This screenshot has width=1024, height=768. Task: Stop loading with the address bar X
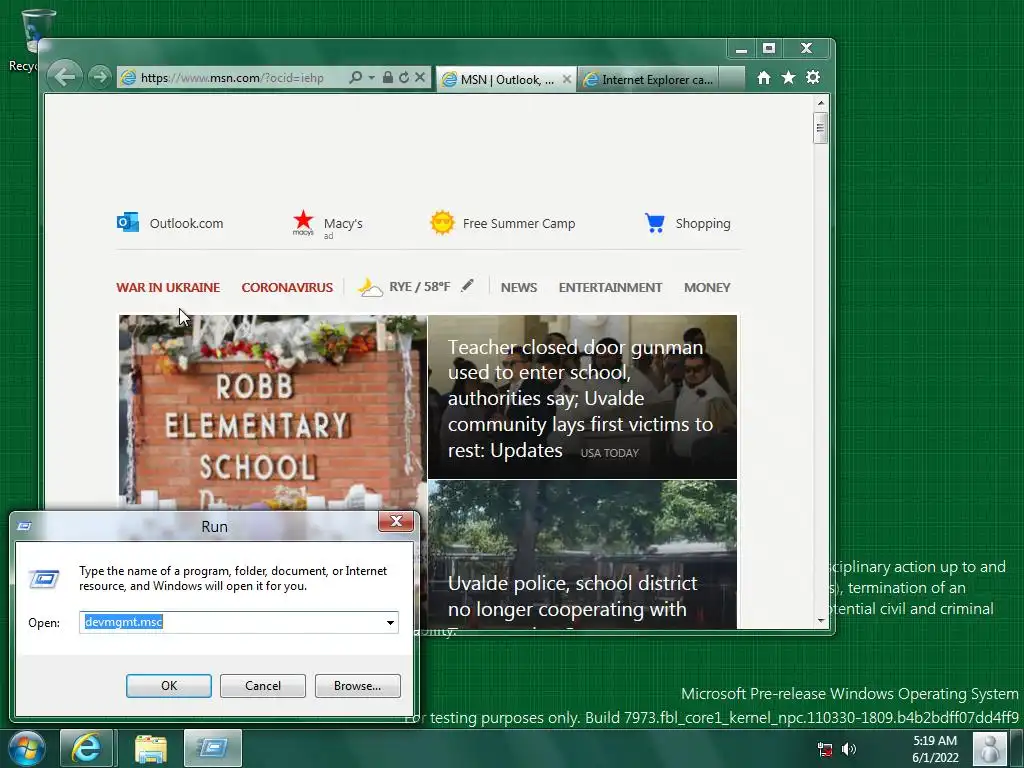tap(420, 78)
